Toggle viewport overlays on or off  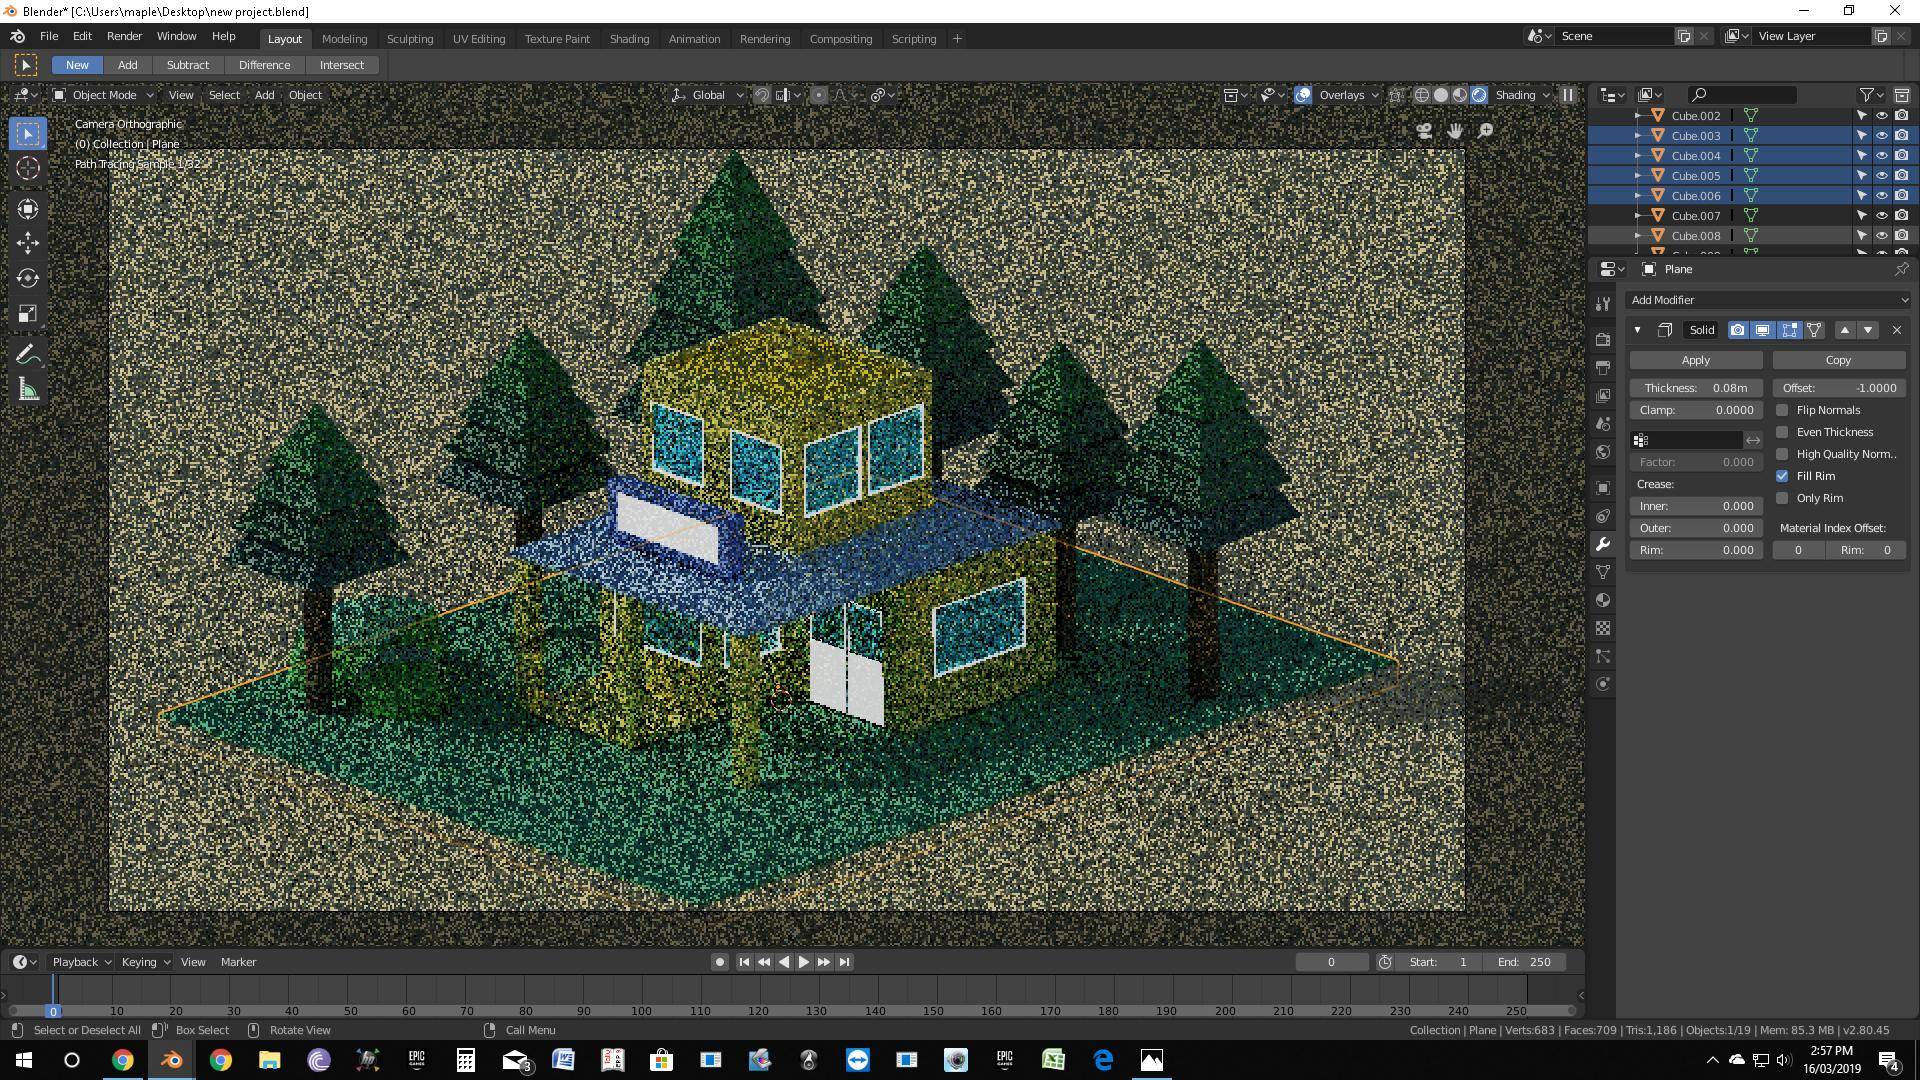[x=1303, y=95]
